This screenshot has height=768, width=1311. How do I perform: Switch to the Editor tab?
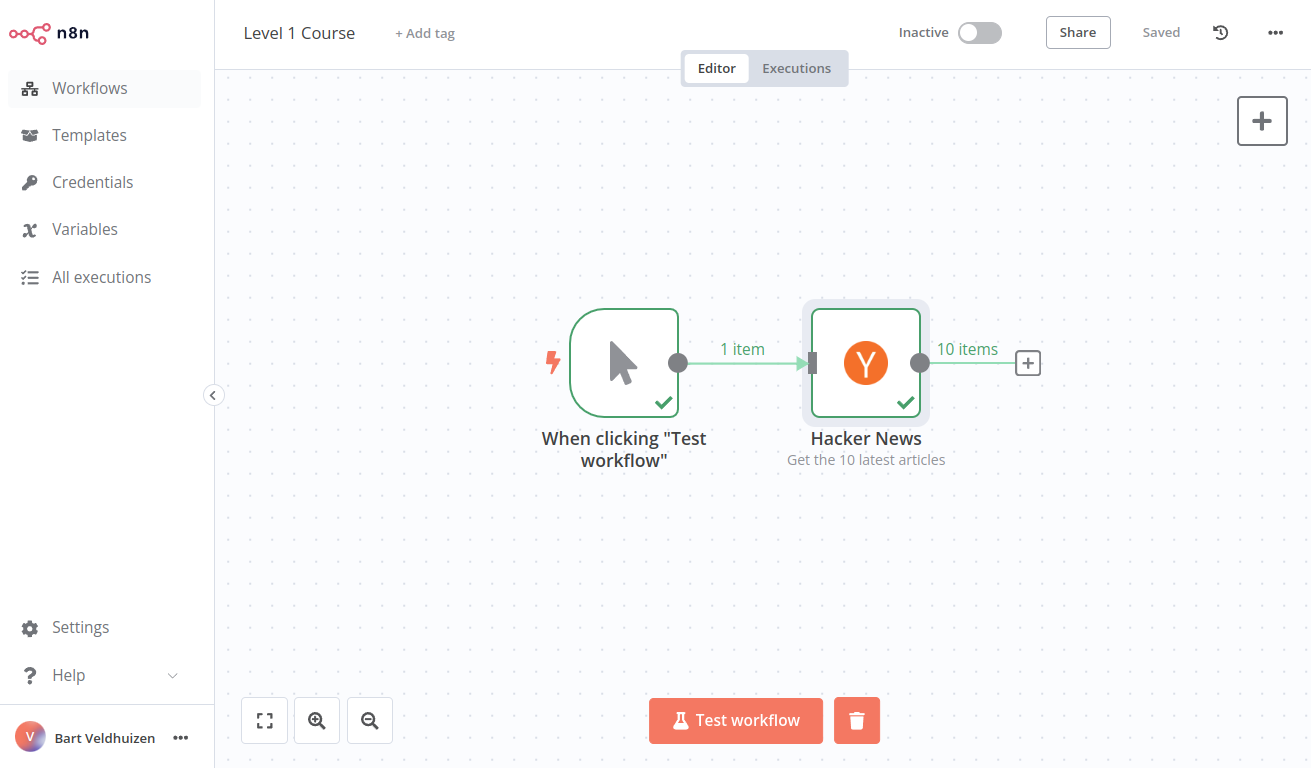(717, 68)
